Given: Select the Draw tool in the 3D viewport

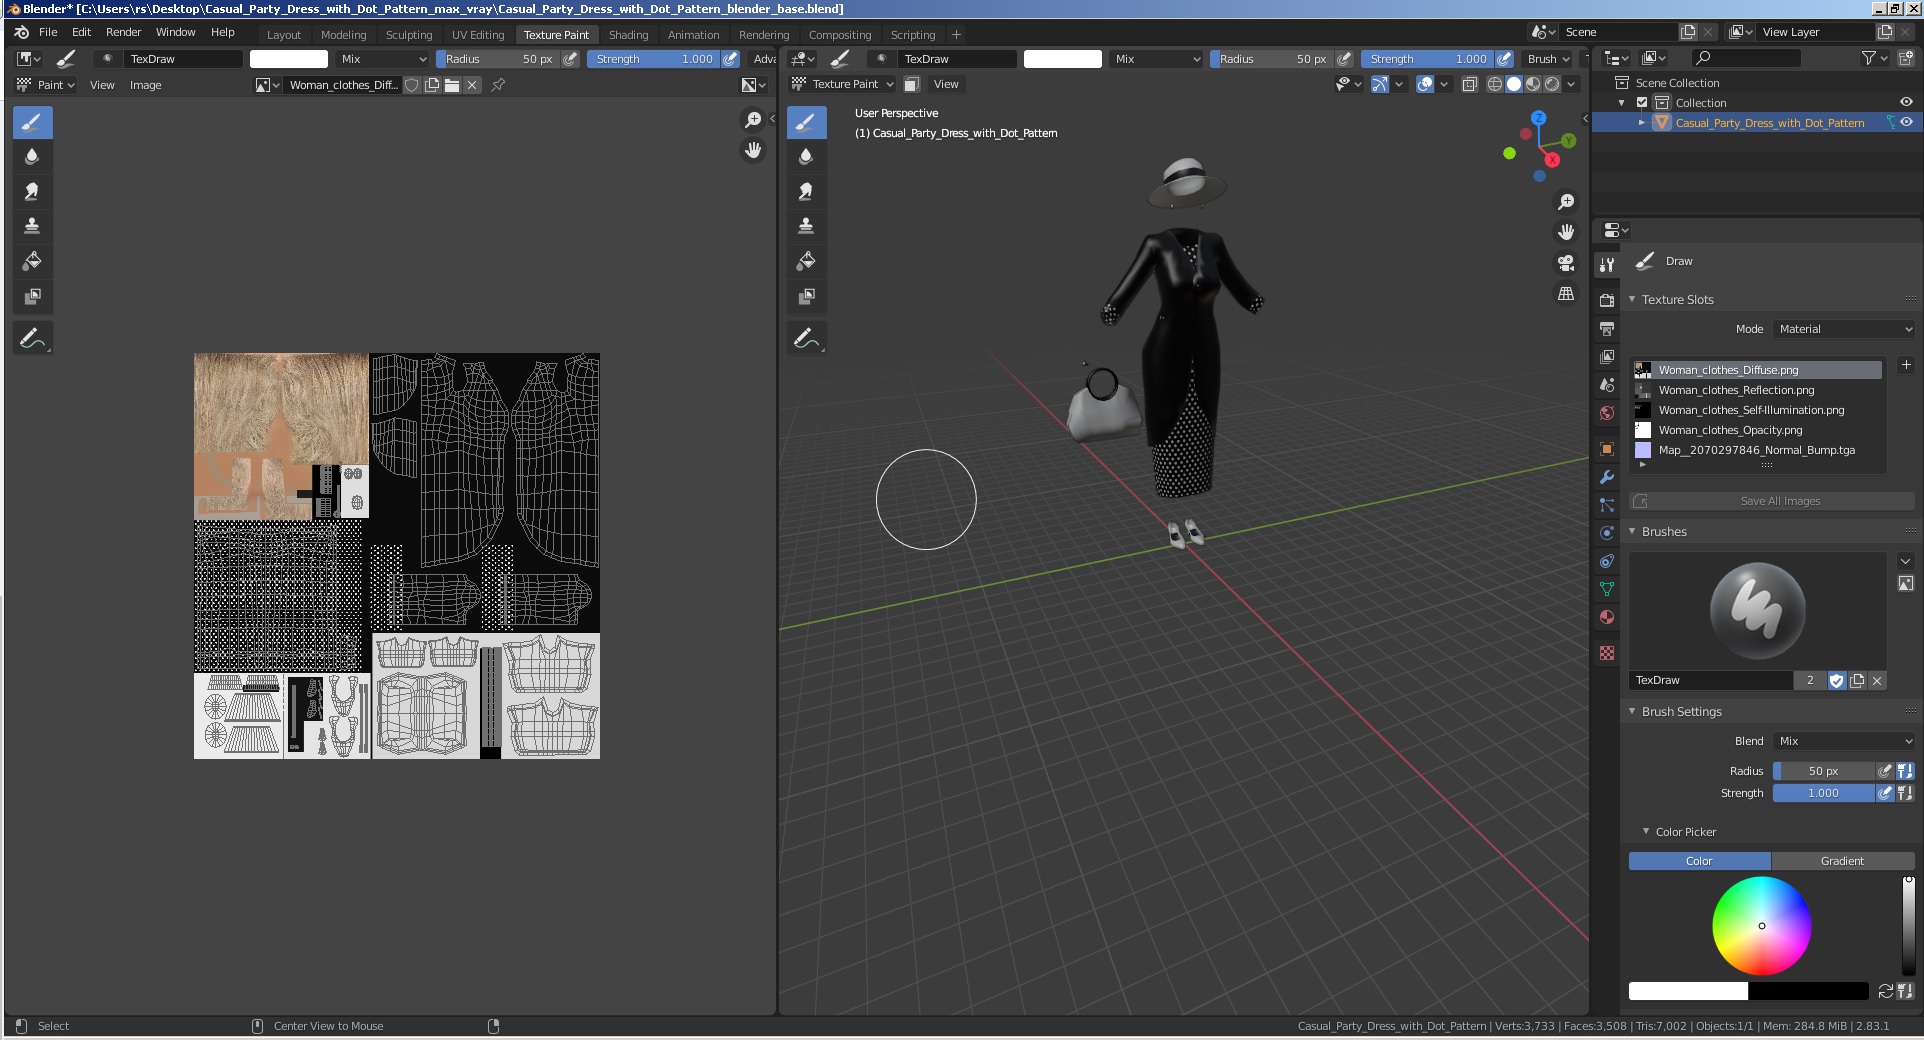Looking at the screenshot, I should 806,123.
